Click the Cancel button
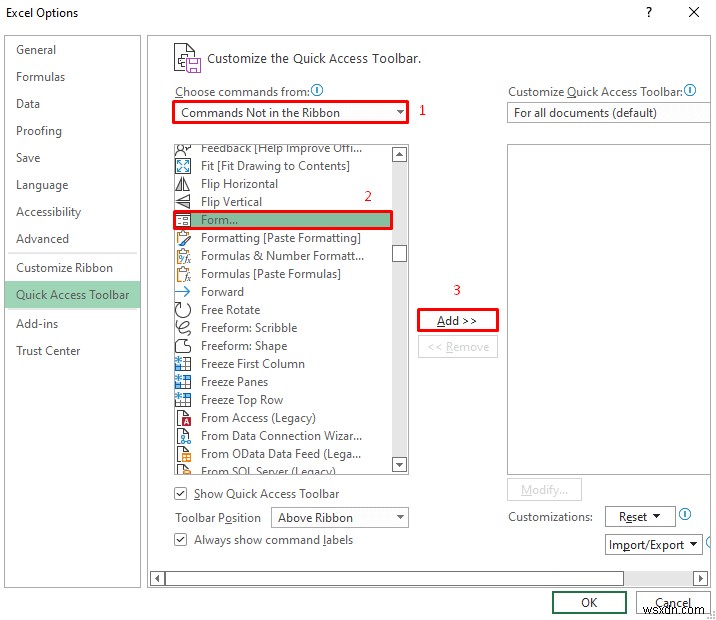This screenshot has height=620, width=716. pyautogui.click(x=673, y=603)
